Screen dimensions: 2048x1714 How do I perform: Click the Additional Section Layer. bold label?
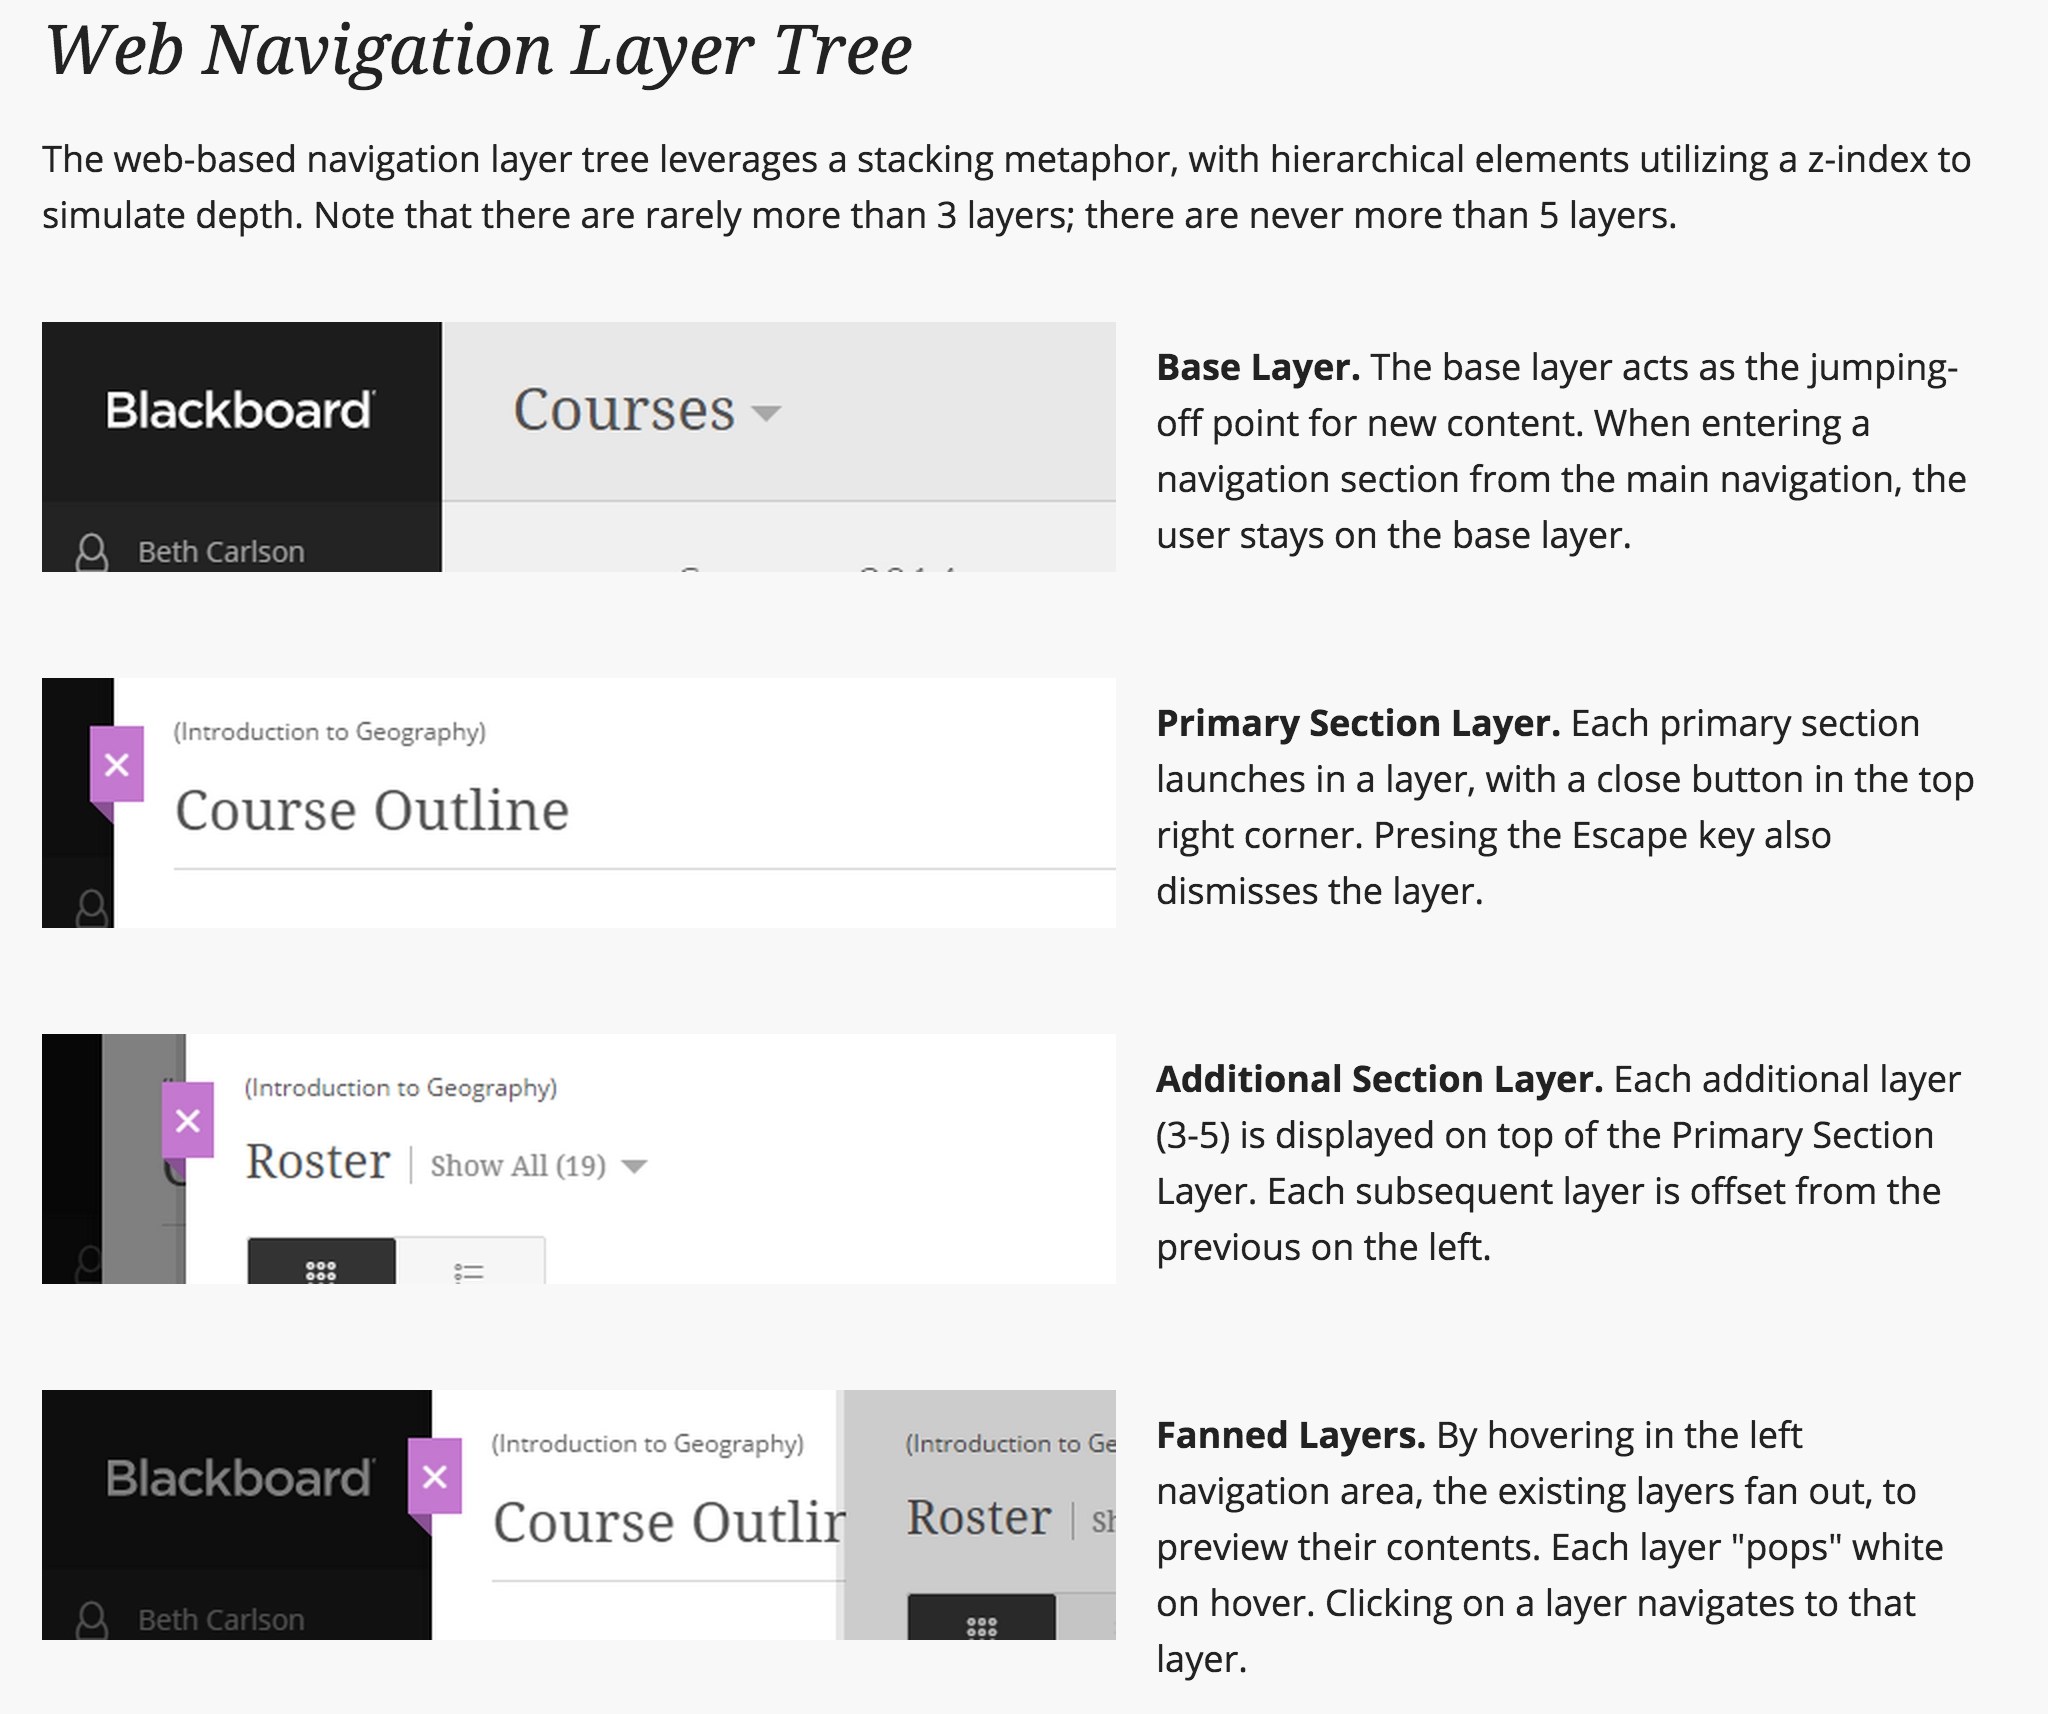[1380, 1079]
